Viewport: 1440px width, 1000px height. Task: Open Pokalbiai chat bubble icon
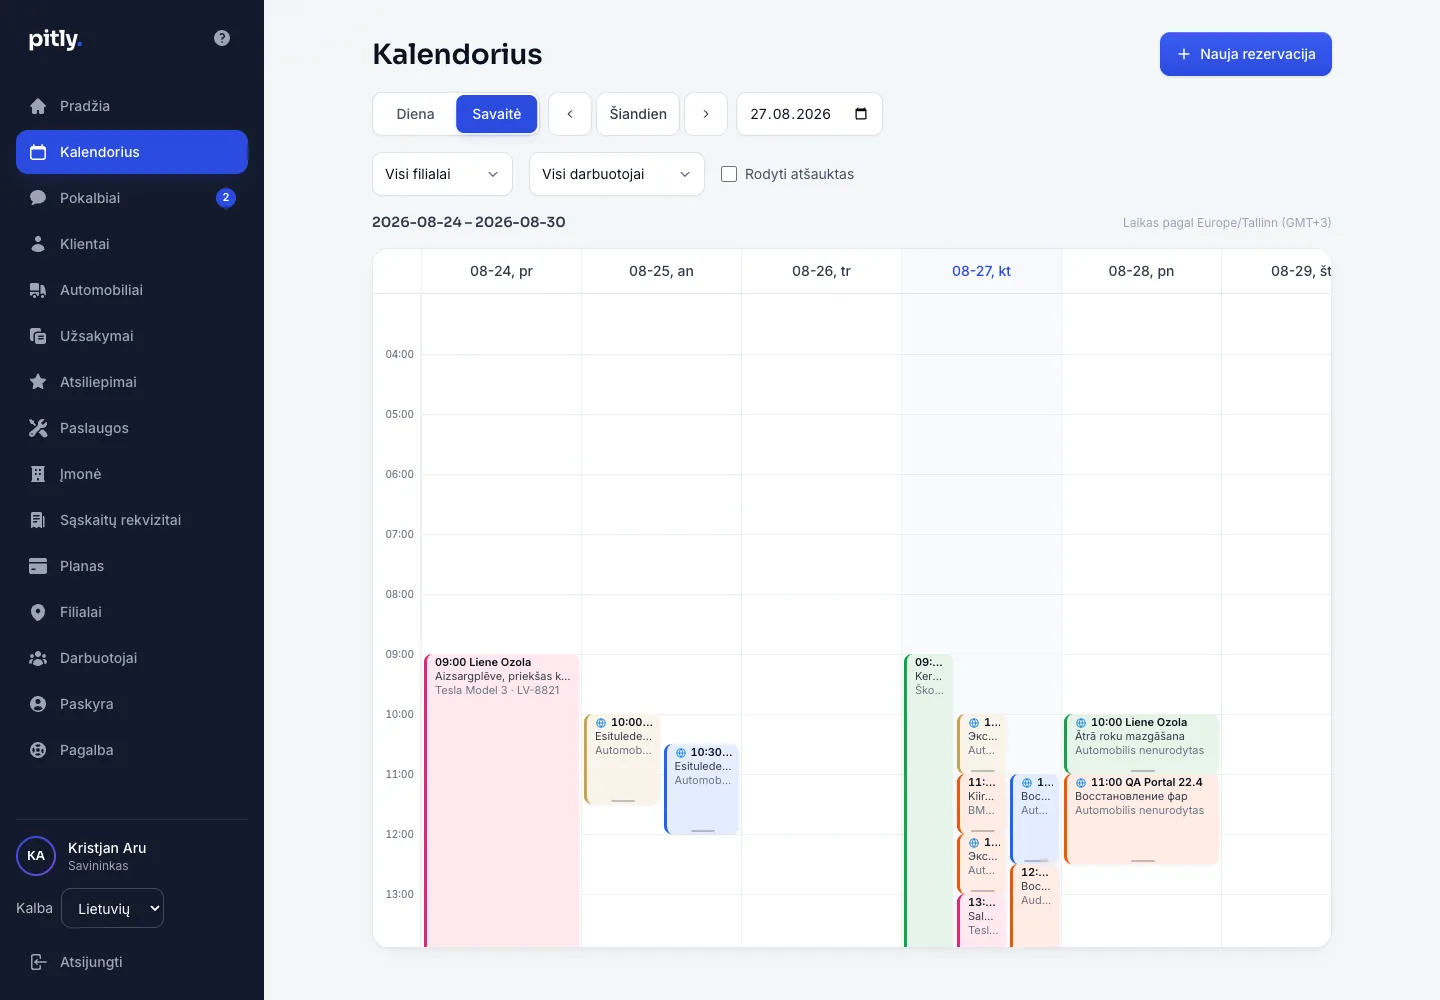[38, 198]
